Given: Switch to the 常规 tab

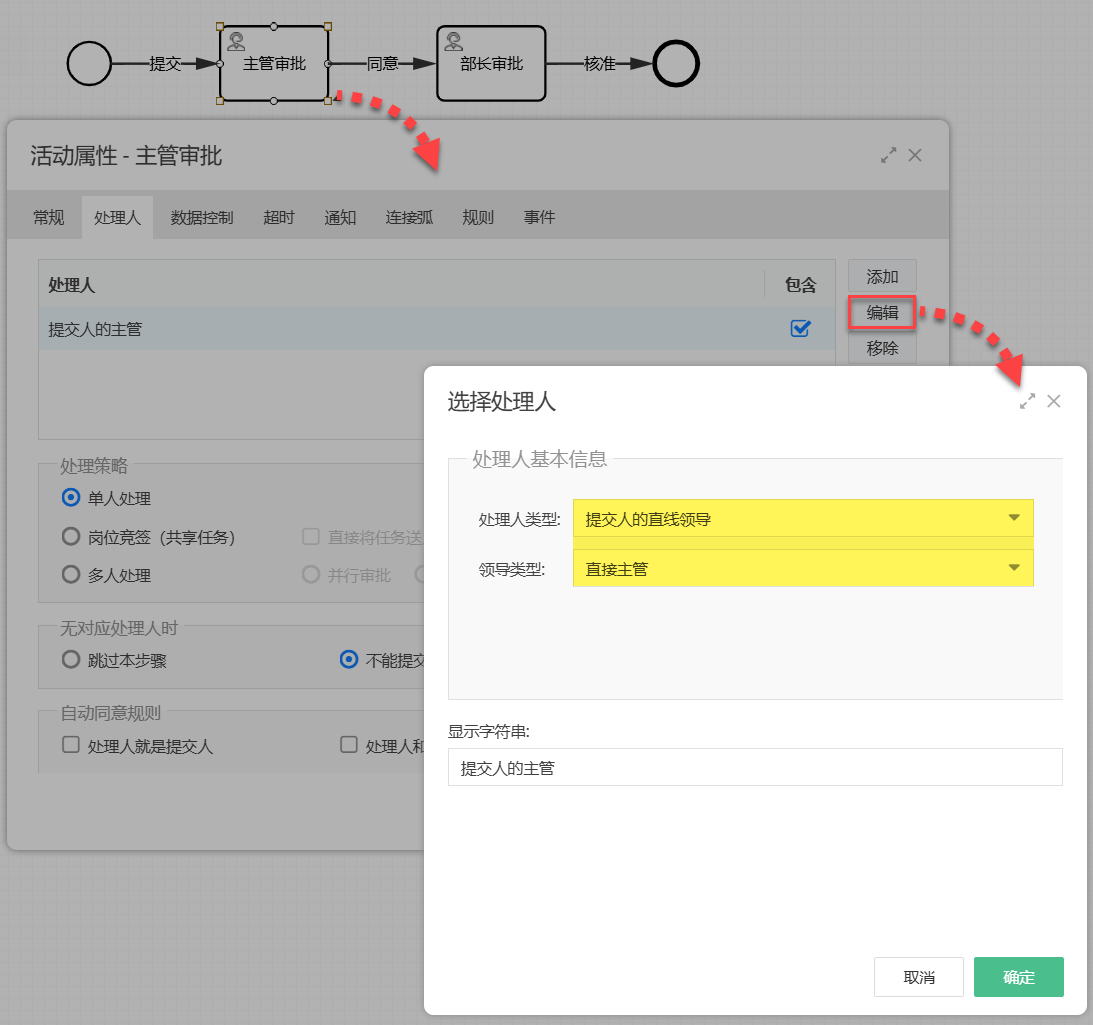Looking at the screenshot, I should tap(48, 216).
